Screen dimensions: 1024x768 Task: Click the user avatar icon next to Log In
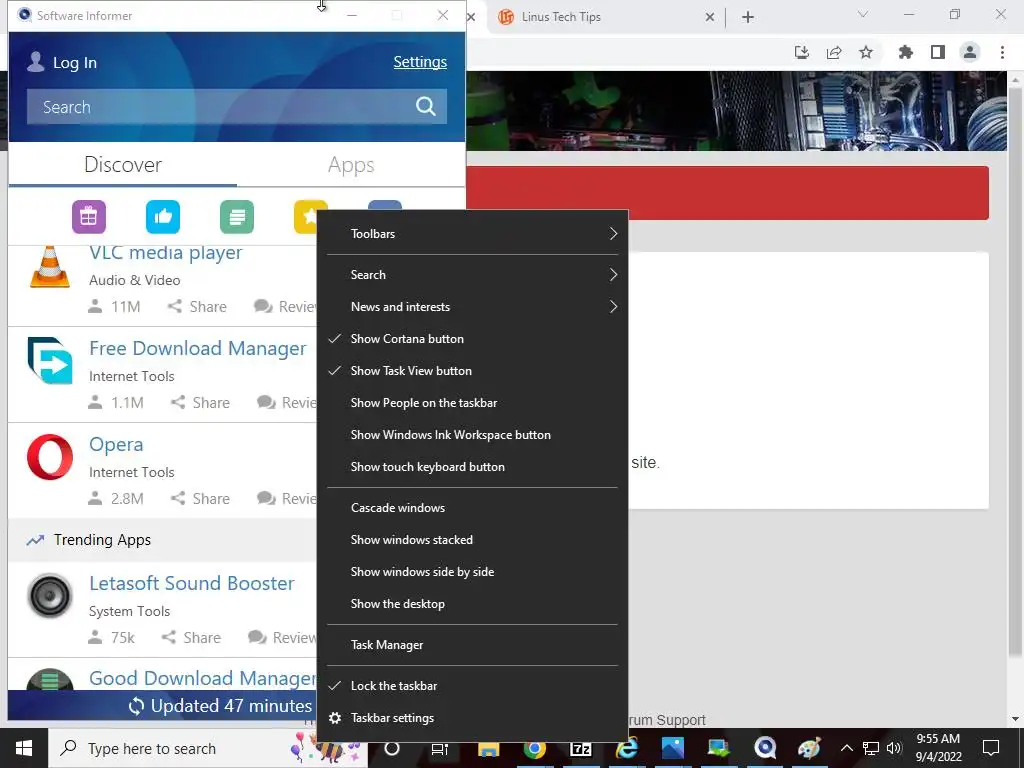tap(35, 62)
